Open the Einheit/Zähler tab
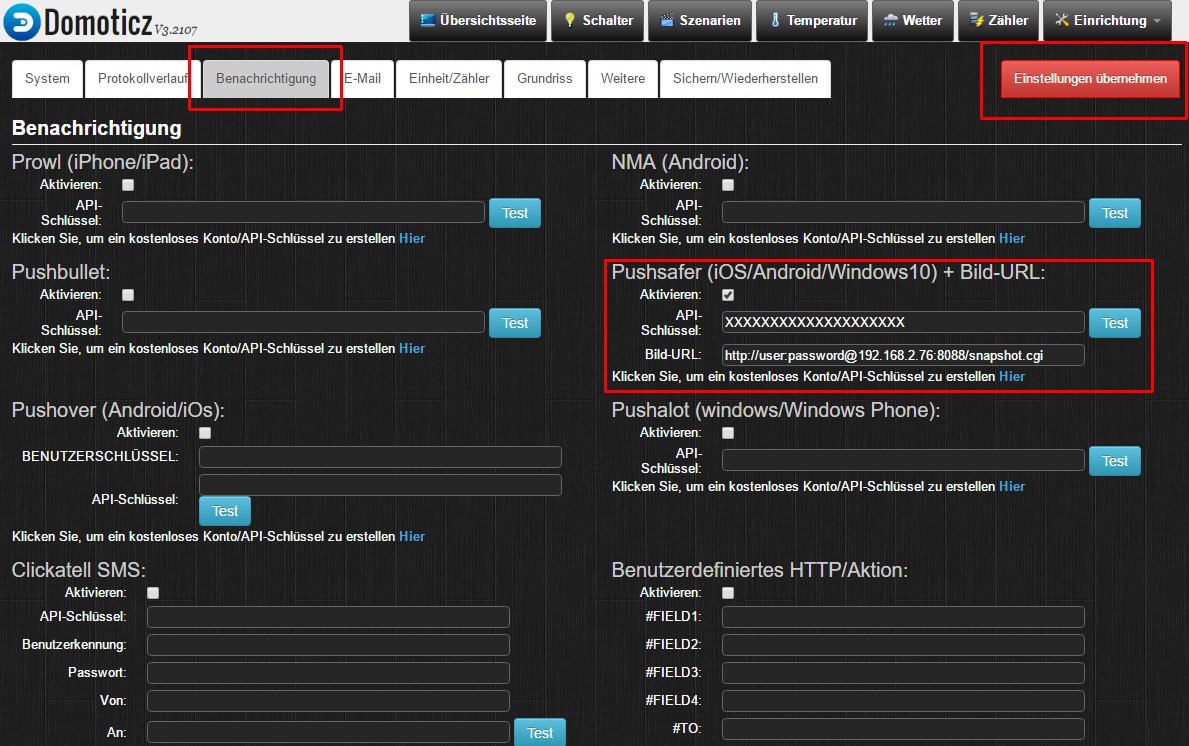This screenshot has width=1189, height=746. [449, 79]
